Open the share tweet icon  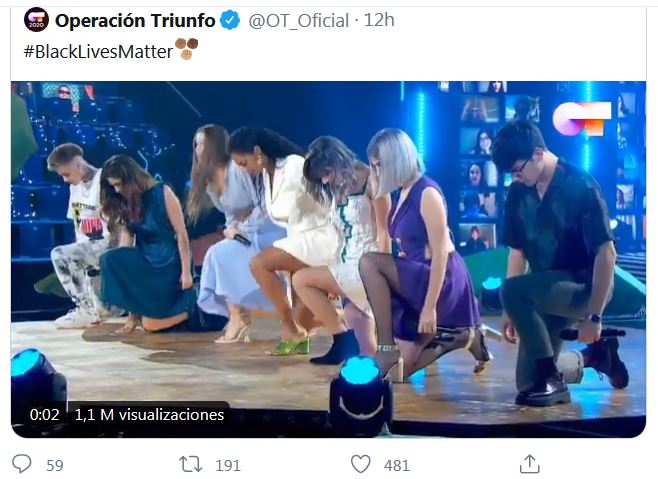pyautogui.click(x=529, y=464)
